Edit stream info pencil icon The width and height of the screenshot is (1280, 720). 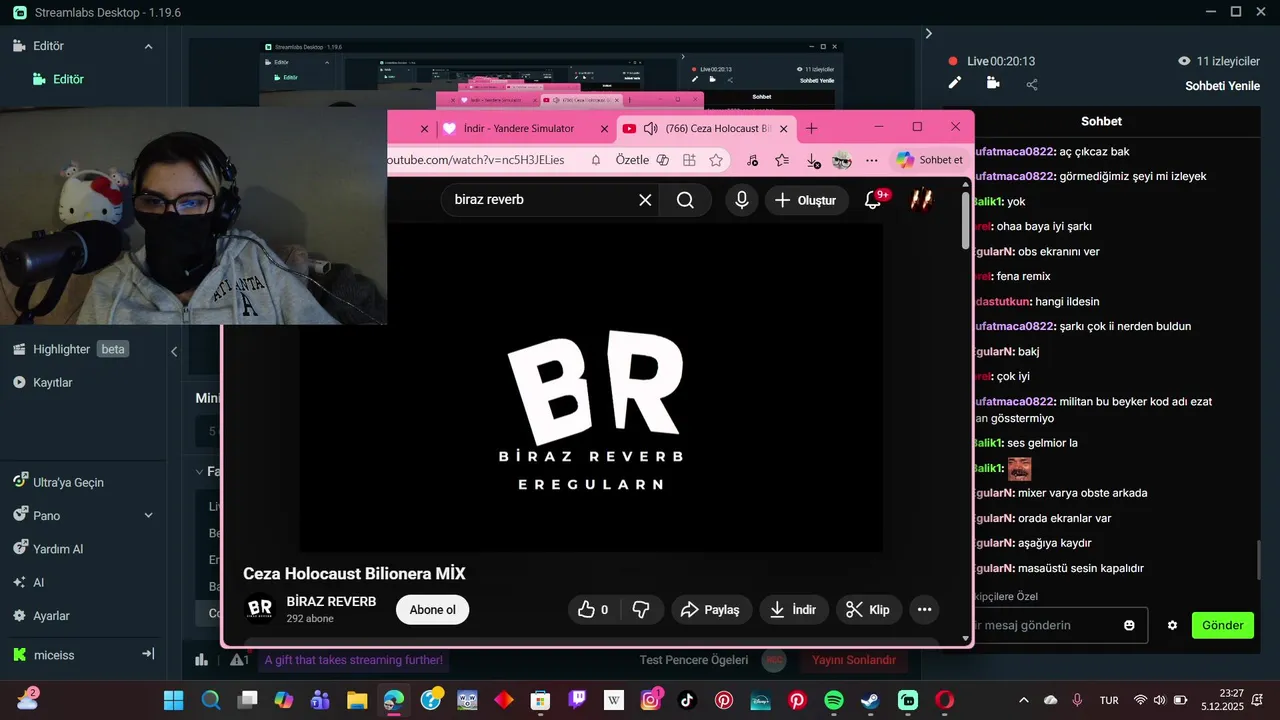(x=955, y=83)
